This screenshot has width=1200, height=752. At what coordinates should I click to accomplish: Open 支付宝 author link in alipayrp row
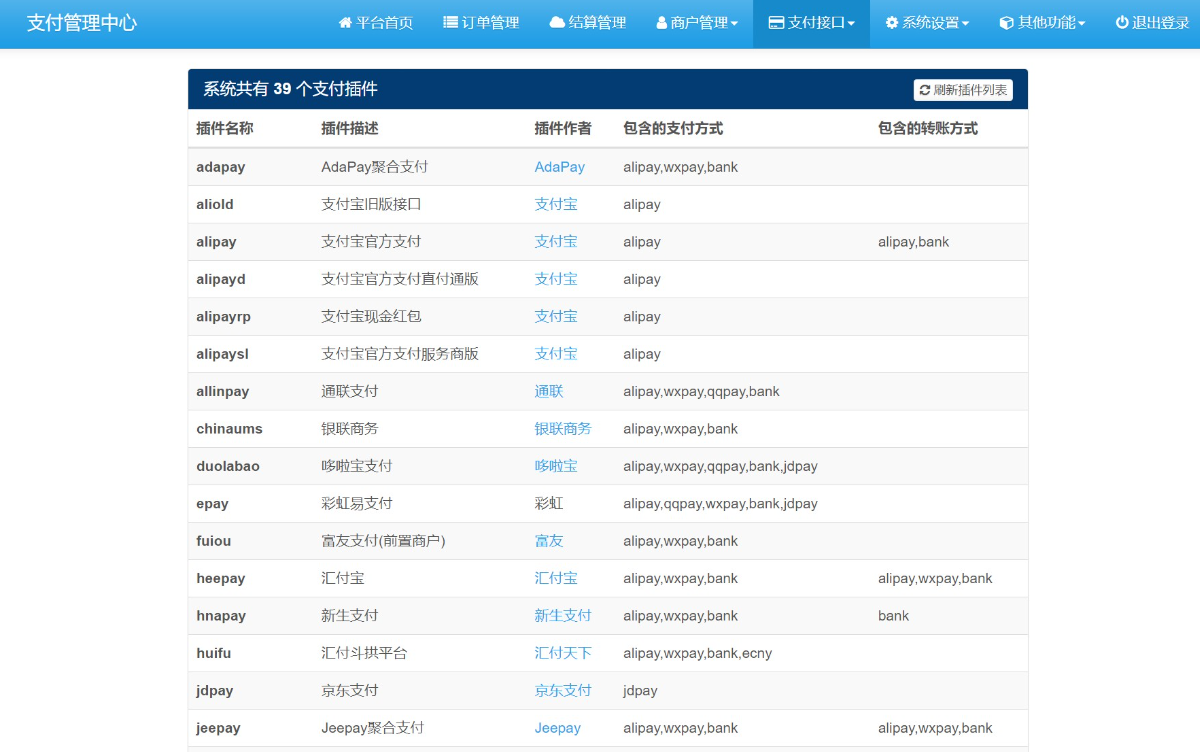556,316
